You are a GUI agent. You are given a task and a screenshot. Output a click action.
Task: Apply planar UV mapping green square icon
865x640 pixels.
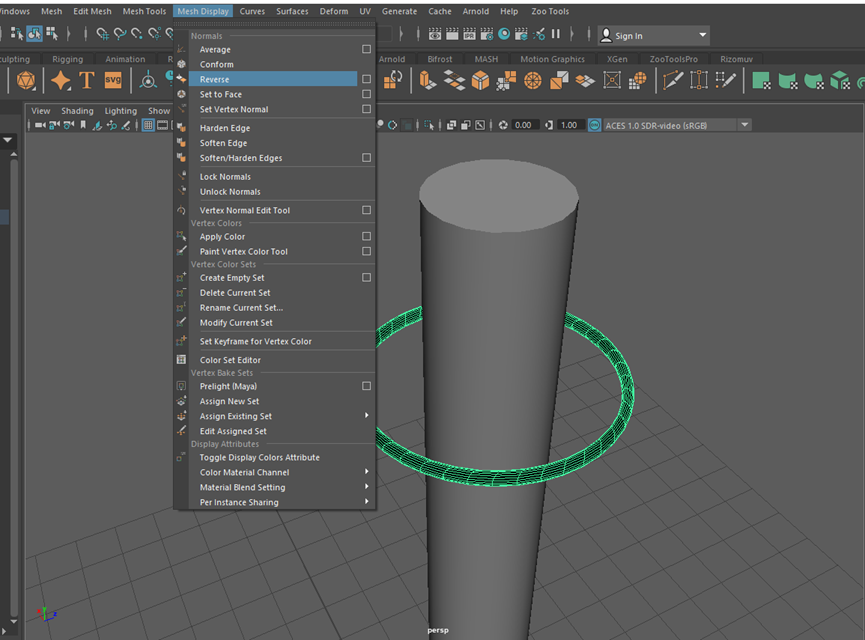point(761,81)
